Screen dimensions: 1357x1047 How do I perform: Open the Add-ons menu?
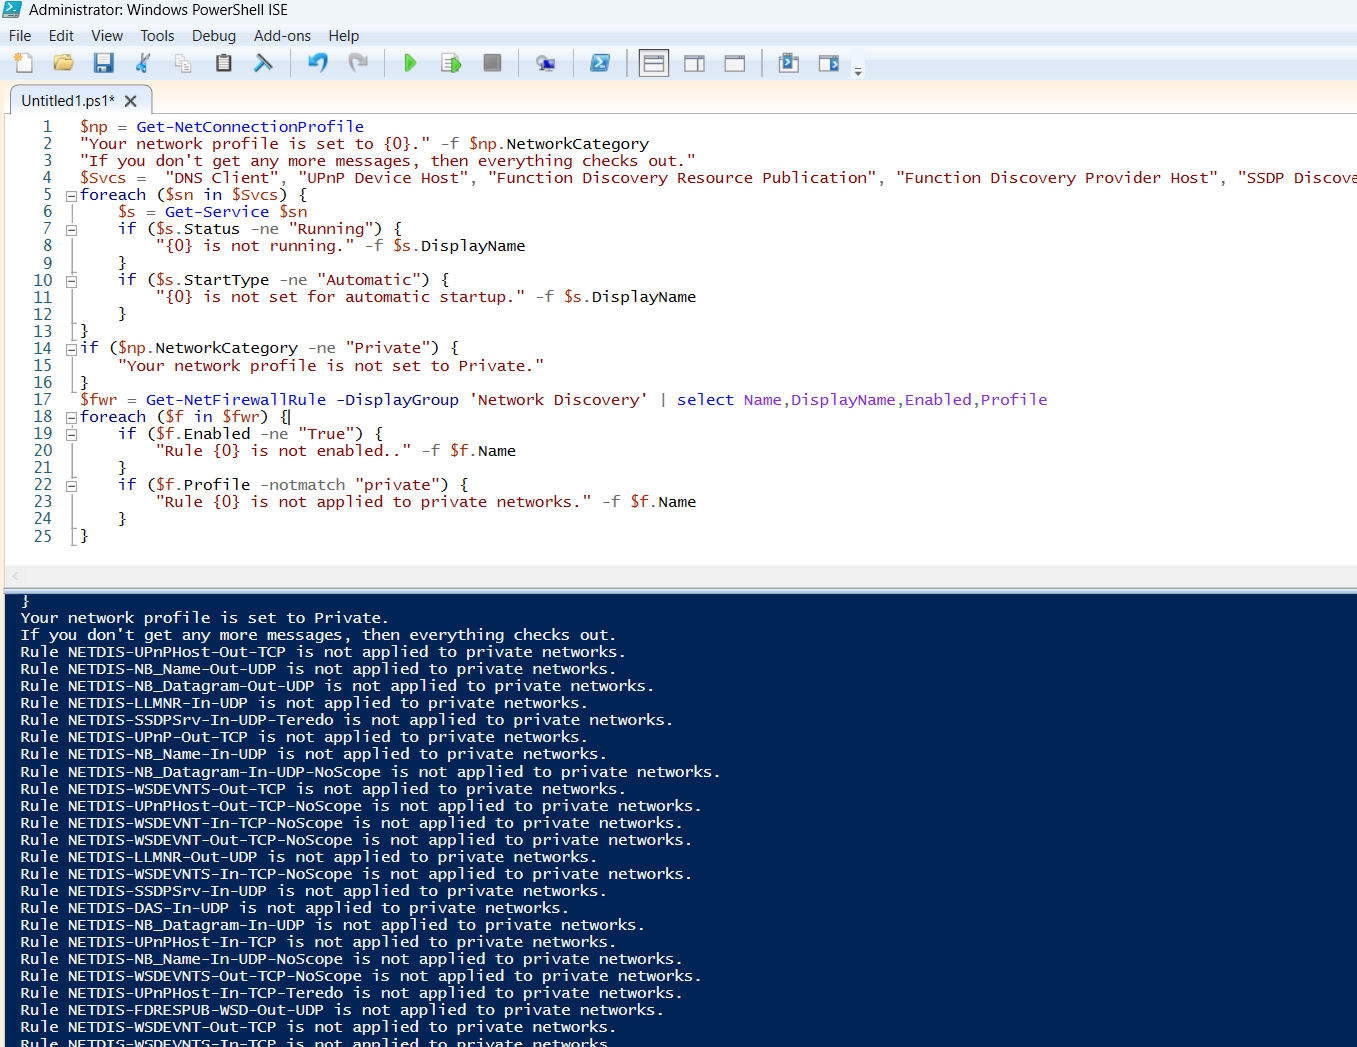coord(282,36)
